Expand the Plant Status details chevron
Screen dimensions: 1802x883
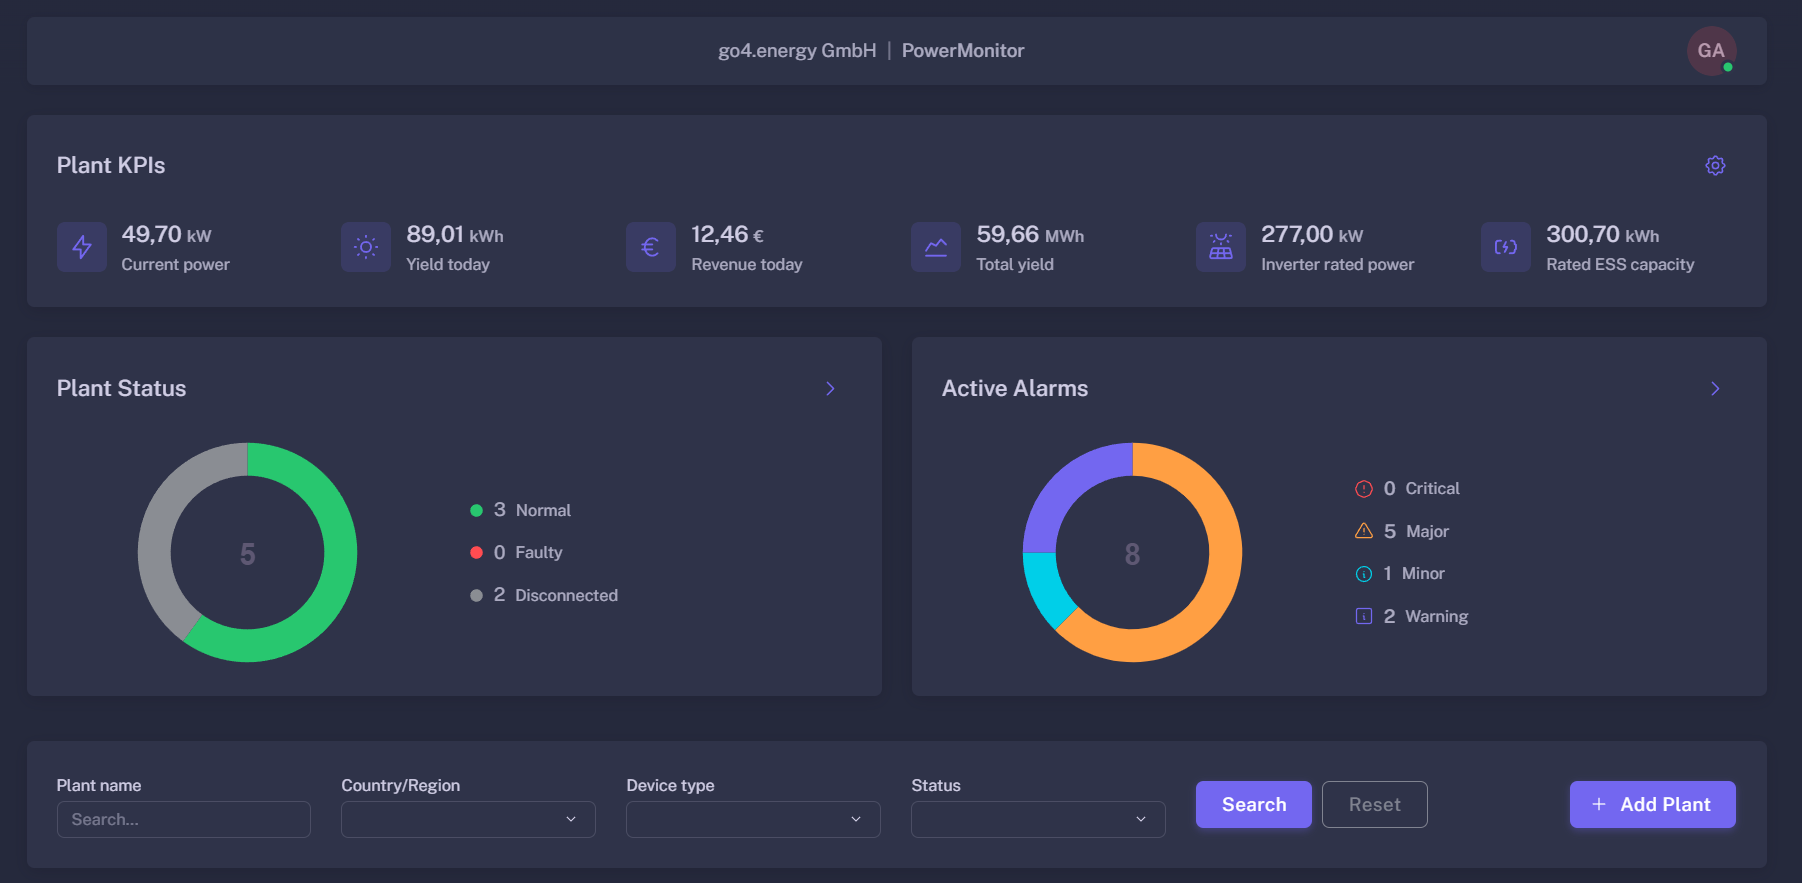click(830, 389)
